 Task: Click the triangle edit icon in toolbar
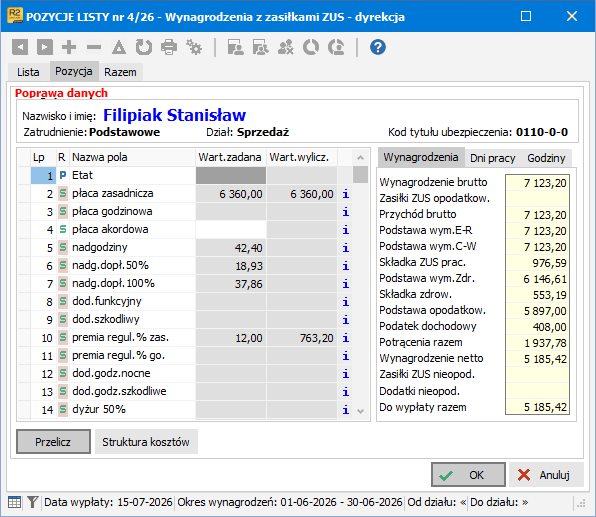[119, 48]
